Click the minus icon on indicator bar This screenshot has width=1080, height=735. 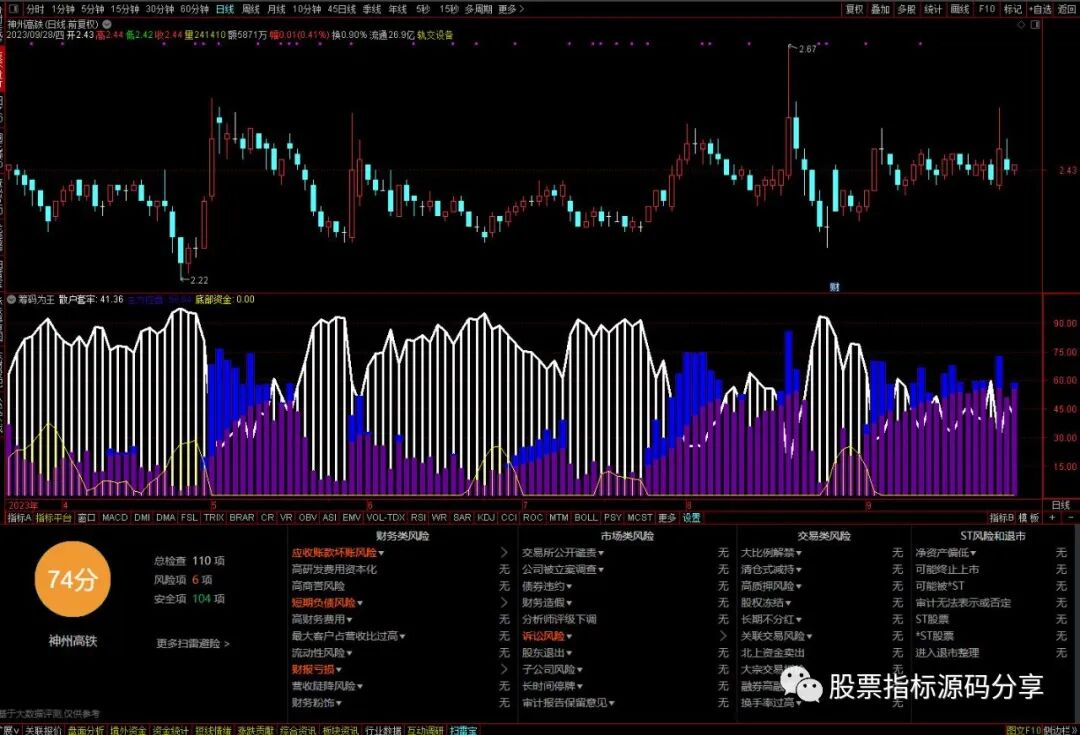pyautogui.click(x=1070, y=517)
